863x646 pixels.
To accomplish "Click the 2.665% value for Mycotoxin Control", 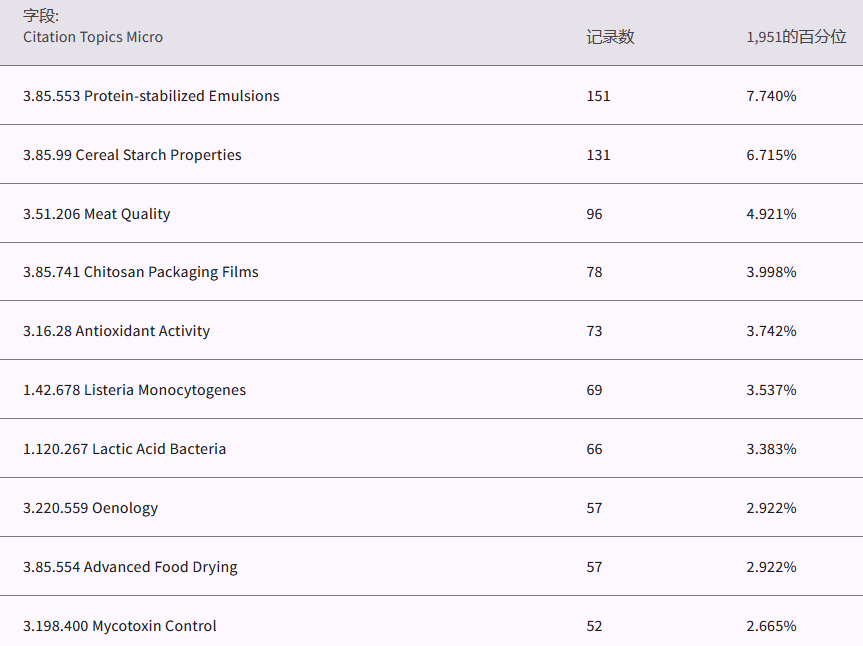I will point(771,626).
